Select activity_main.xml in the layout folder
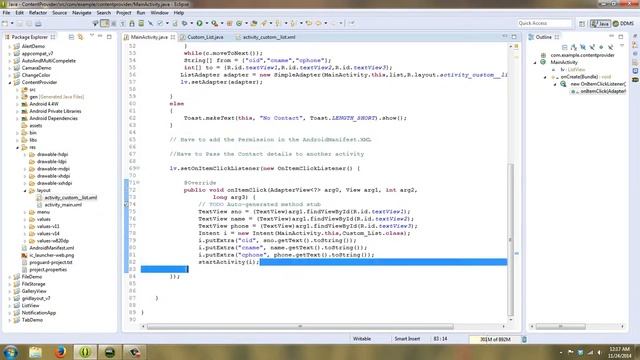640x360 pixels. [63, 205]
